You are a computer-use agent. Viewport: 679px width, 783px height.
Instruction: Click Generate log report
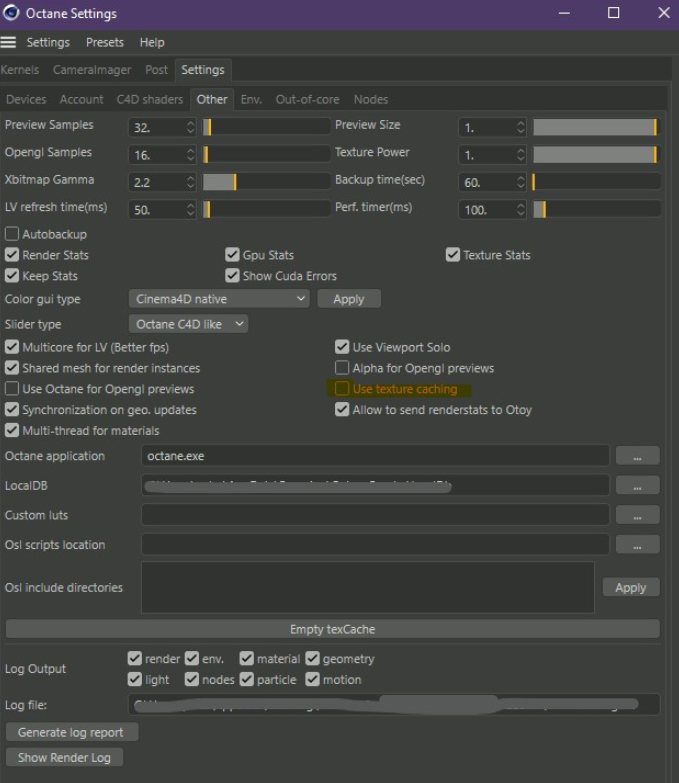click(72, 733)
